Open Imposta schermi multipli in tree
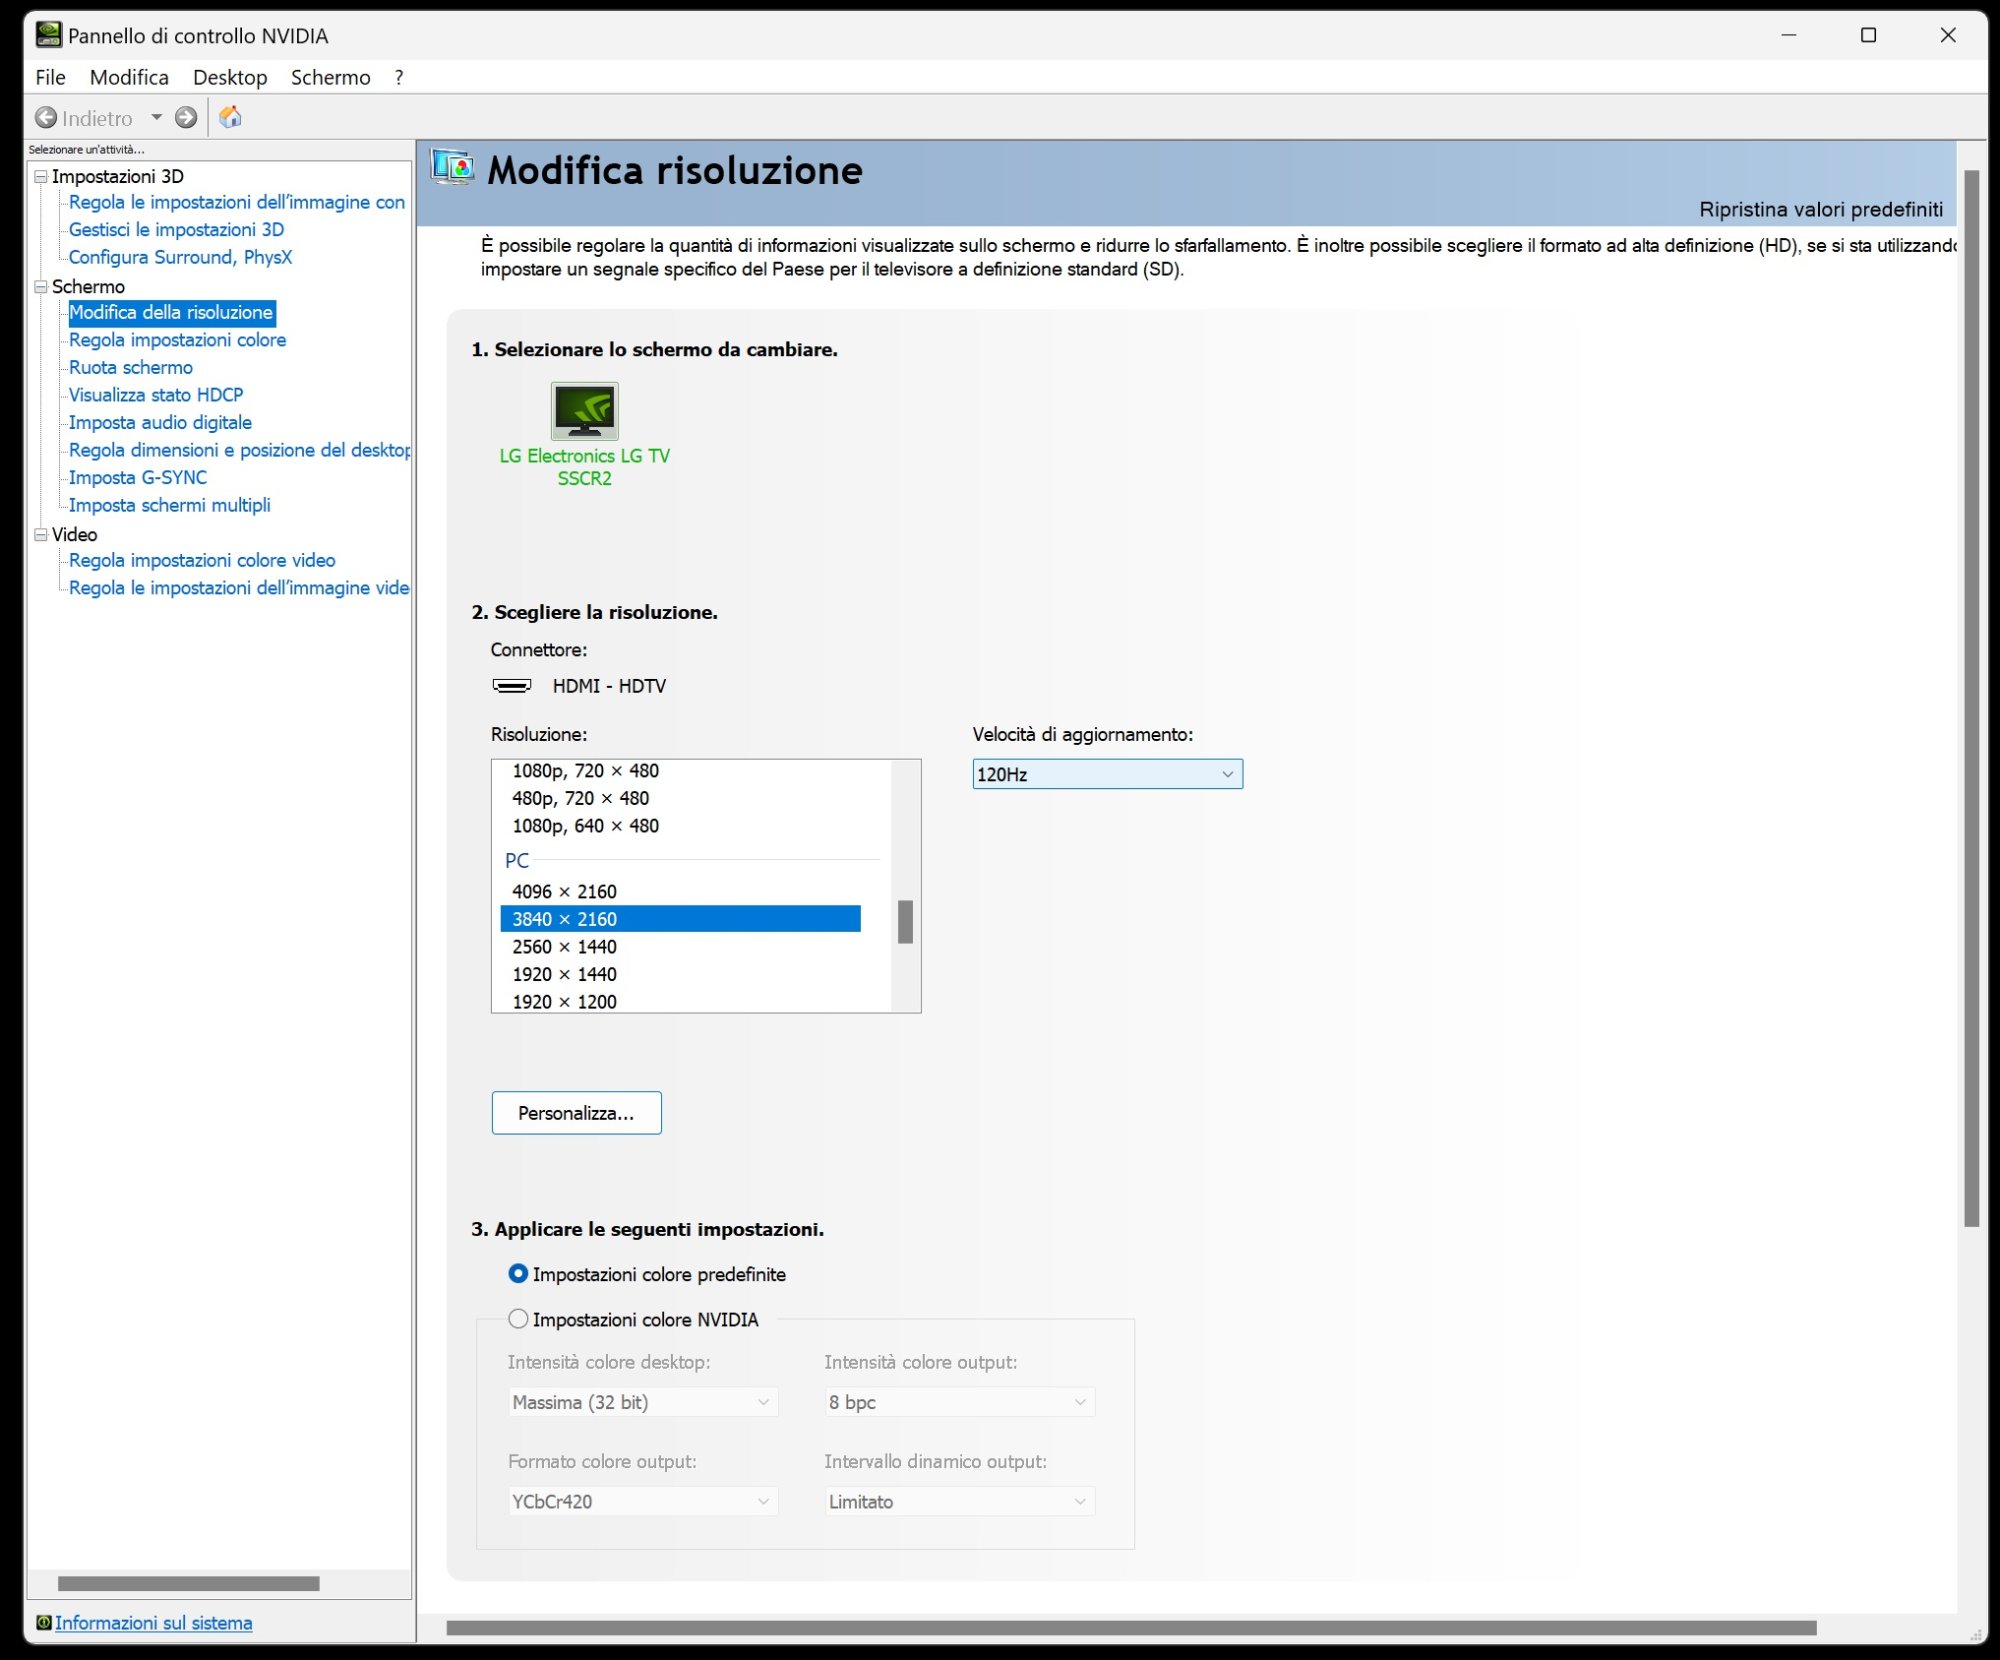The height and width of the screenshot is (1660, 2000). click(169, 505)
